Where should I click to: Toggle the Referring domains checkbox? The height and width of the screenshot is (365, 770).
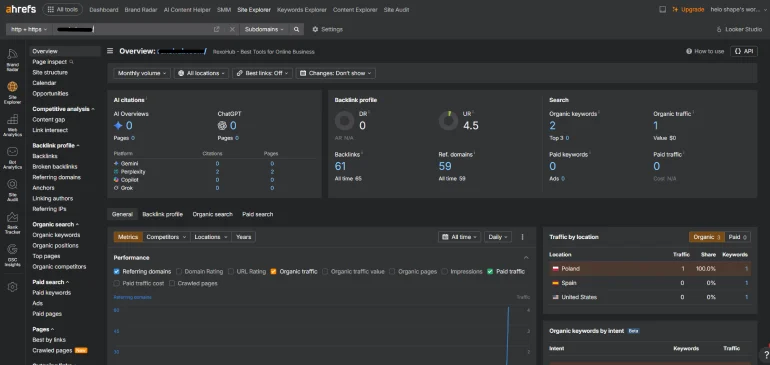[x=116, y=271]
